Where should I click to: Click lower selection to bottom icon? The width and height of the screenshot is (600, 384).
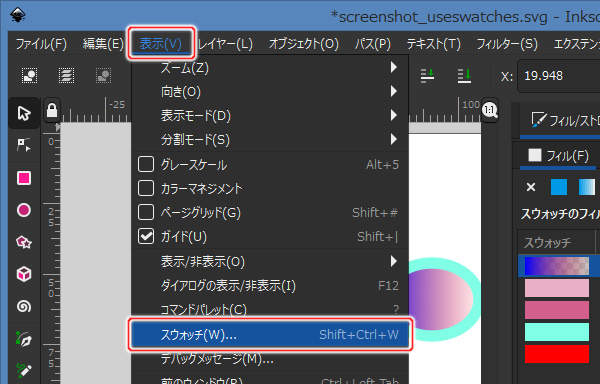(x=464, y=75)
